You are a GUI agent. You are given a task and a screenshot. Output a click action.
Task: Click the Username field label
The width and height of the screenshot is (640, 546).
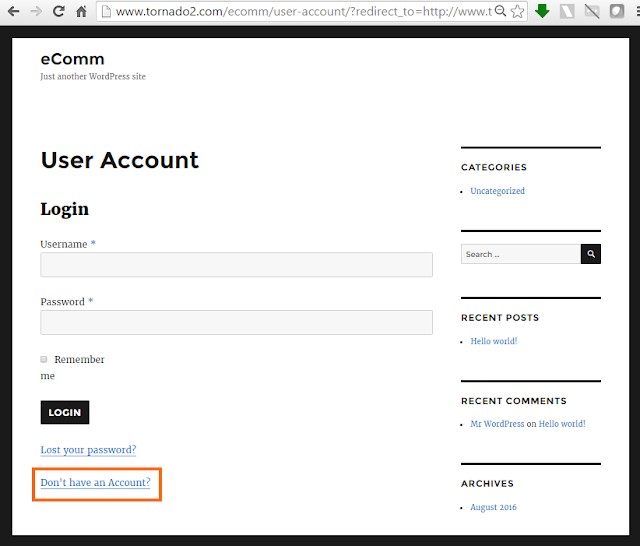pyautogui.click(x=64, y=244)
